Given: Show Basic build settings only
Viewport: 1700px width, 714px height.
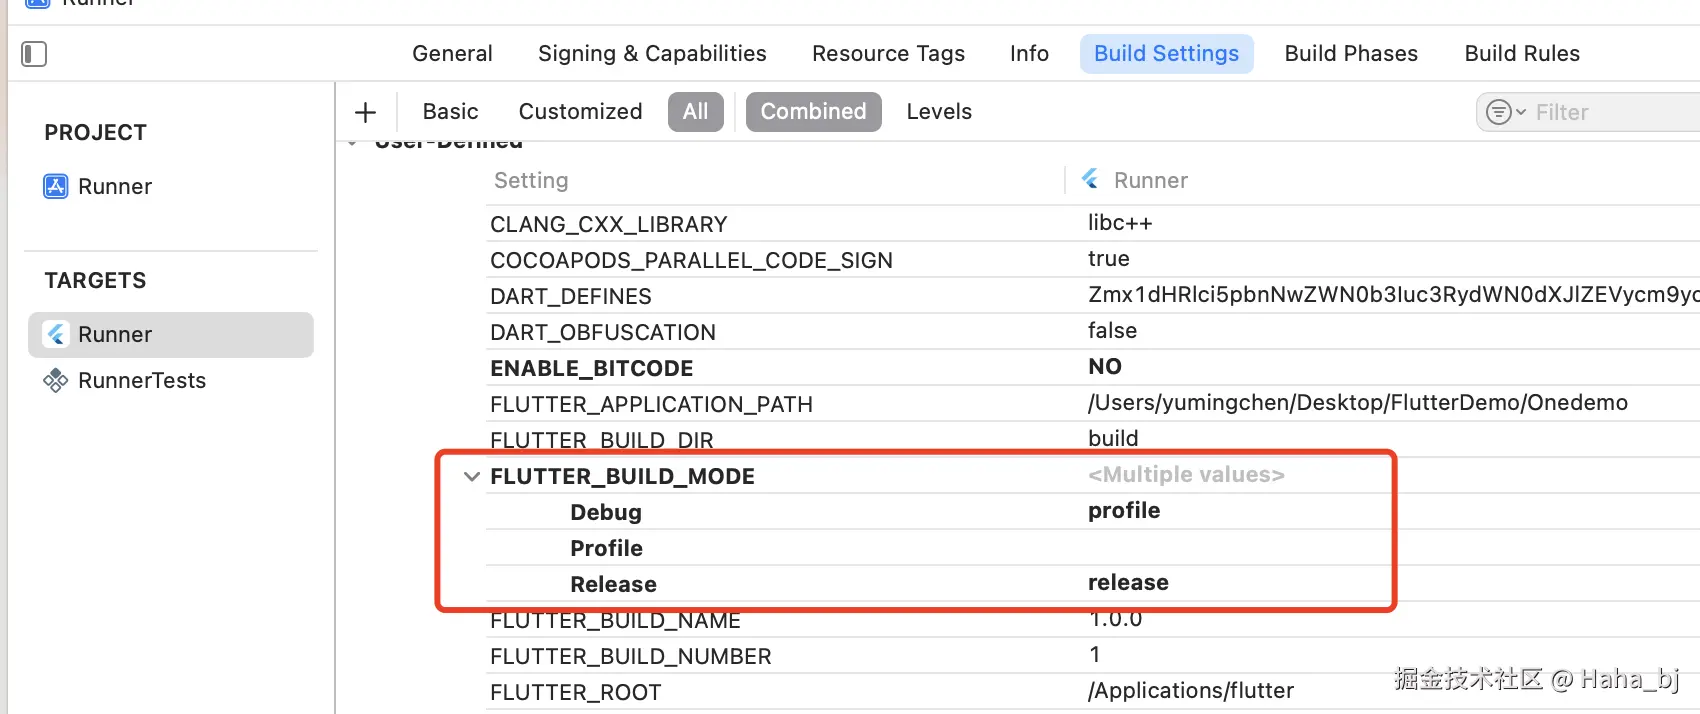Looking at the screenshot, I should point(450,112).
